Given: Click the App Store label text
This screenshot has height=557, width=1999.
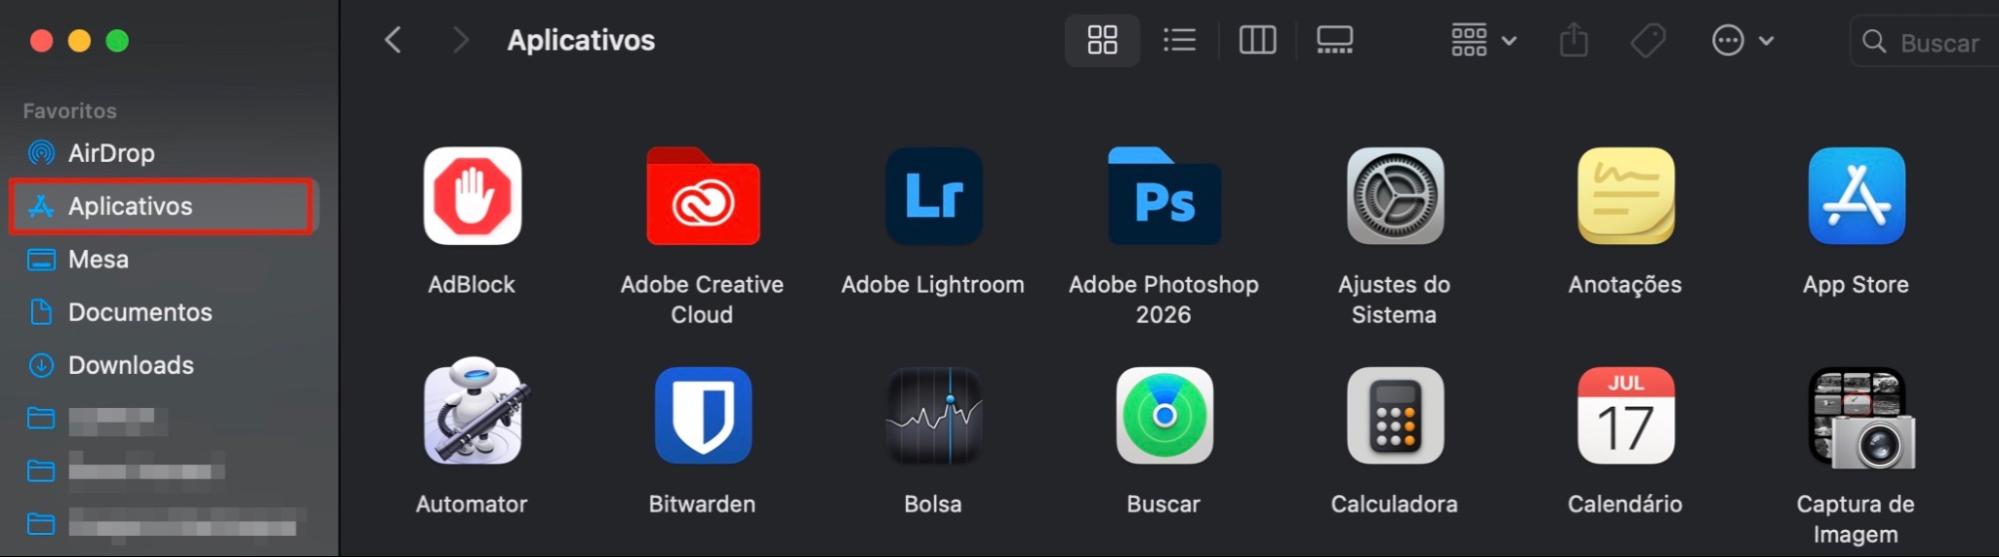Looking at the screenshot, I should tap(1856, 285).
